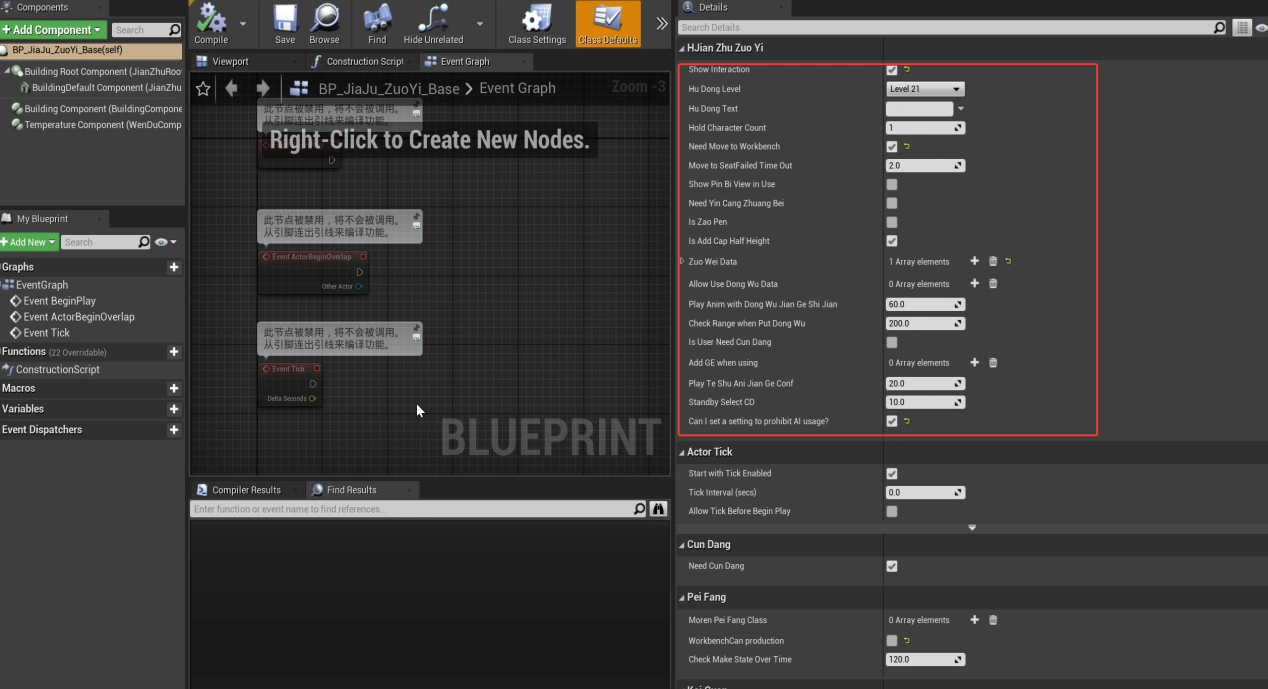Collapse the Cun Dang section
The width and height of the screenshot is (1268, 689).
pyautogui.click(x=683, y=545)
